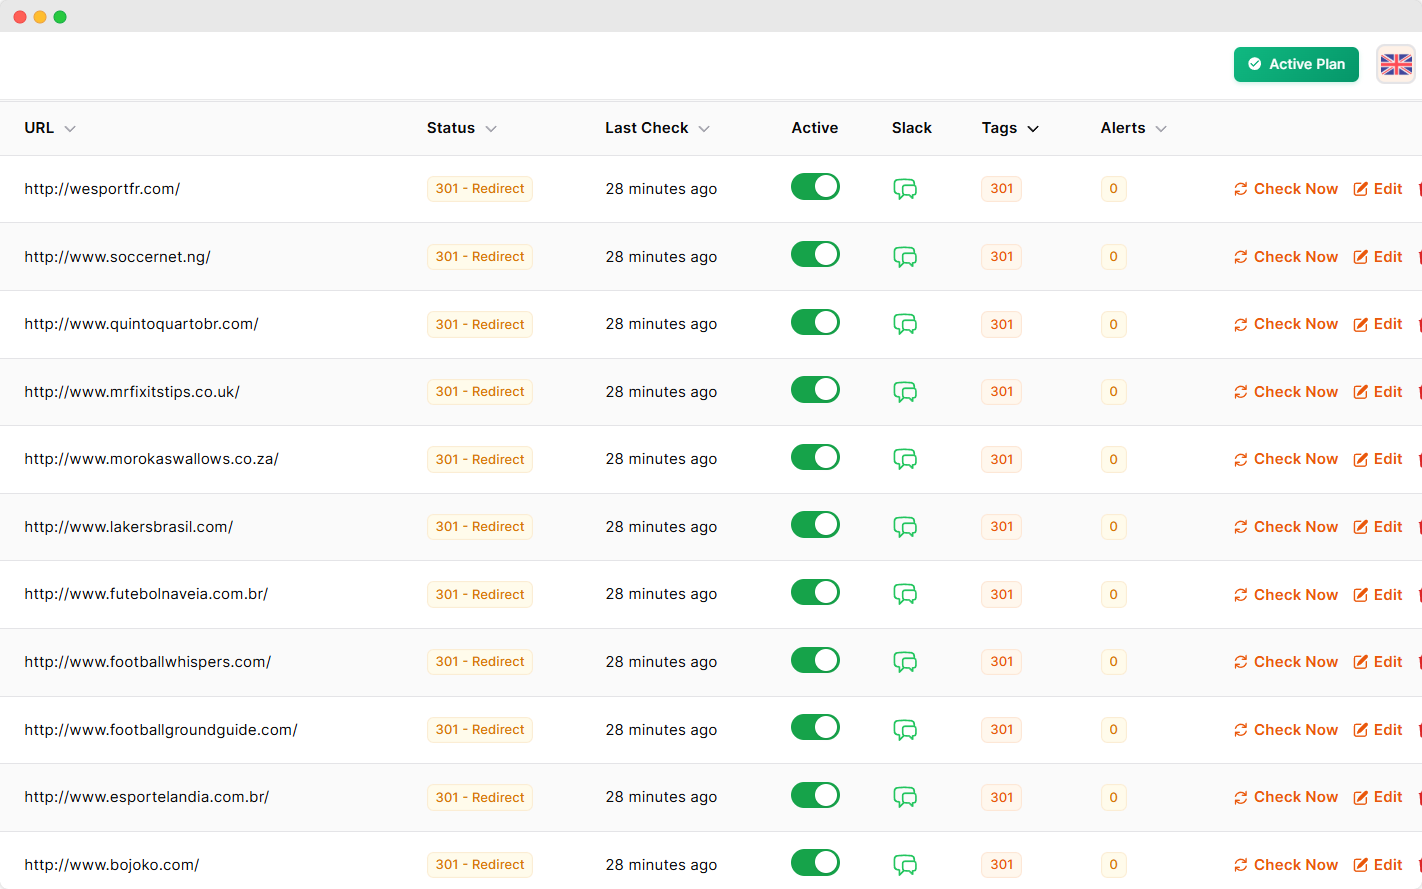Click the http://www.bojoko.com/ URL
The image size is (1422, 889).
(x=112, y=865)
